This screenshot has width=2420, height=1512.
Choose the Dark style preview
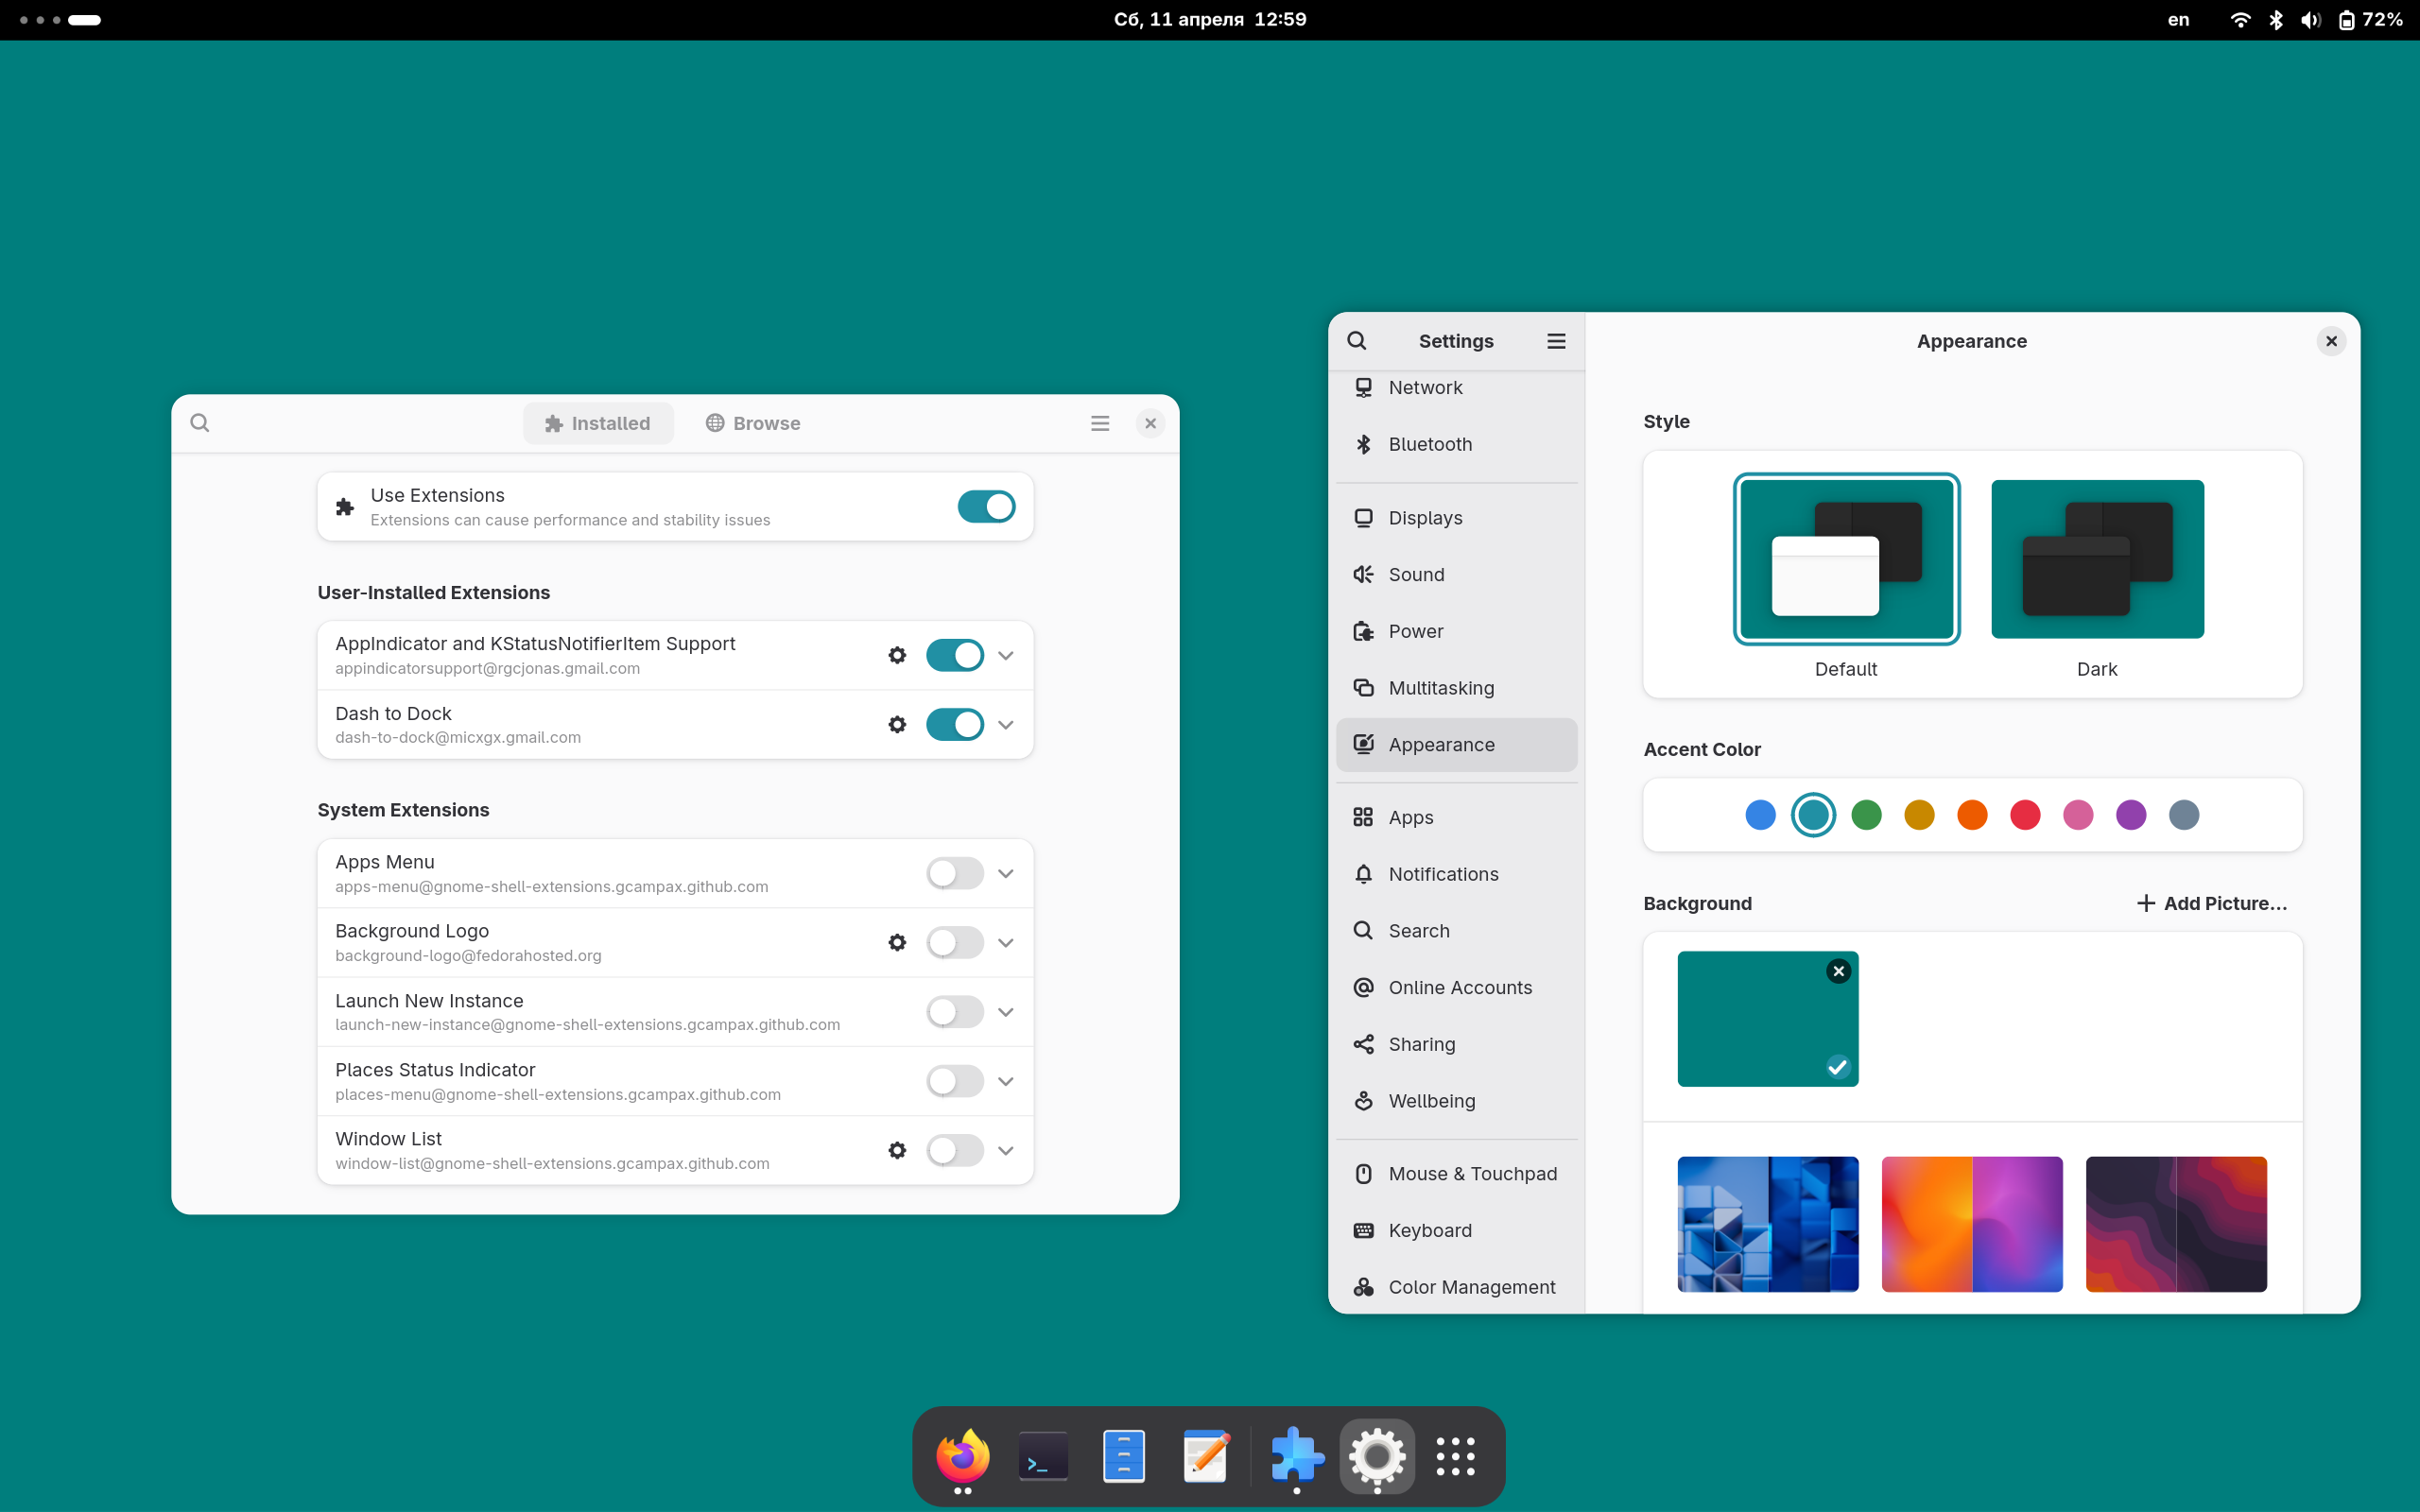(2097, 560)
